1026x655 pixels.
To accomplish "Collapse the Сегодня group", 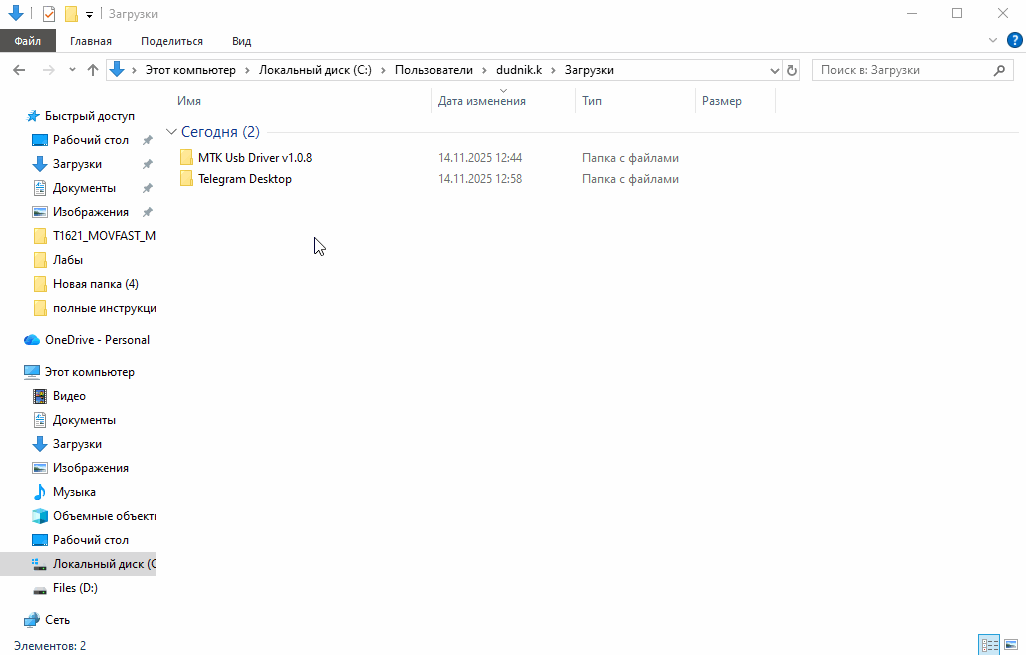I will click(171, 132).
